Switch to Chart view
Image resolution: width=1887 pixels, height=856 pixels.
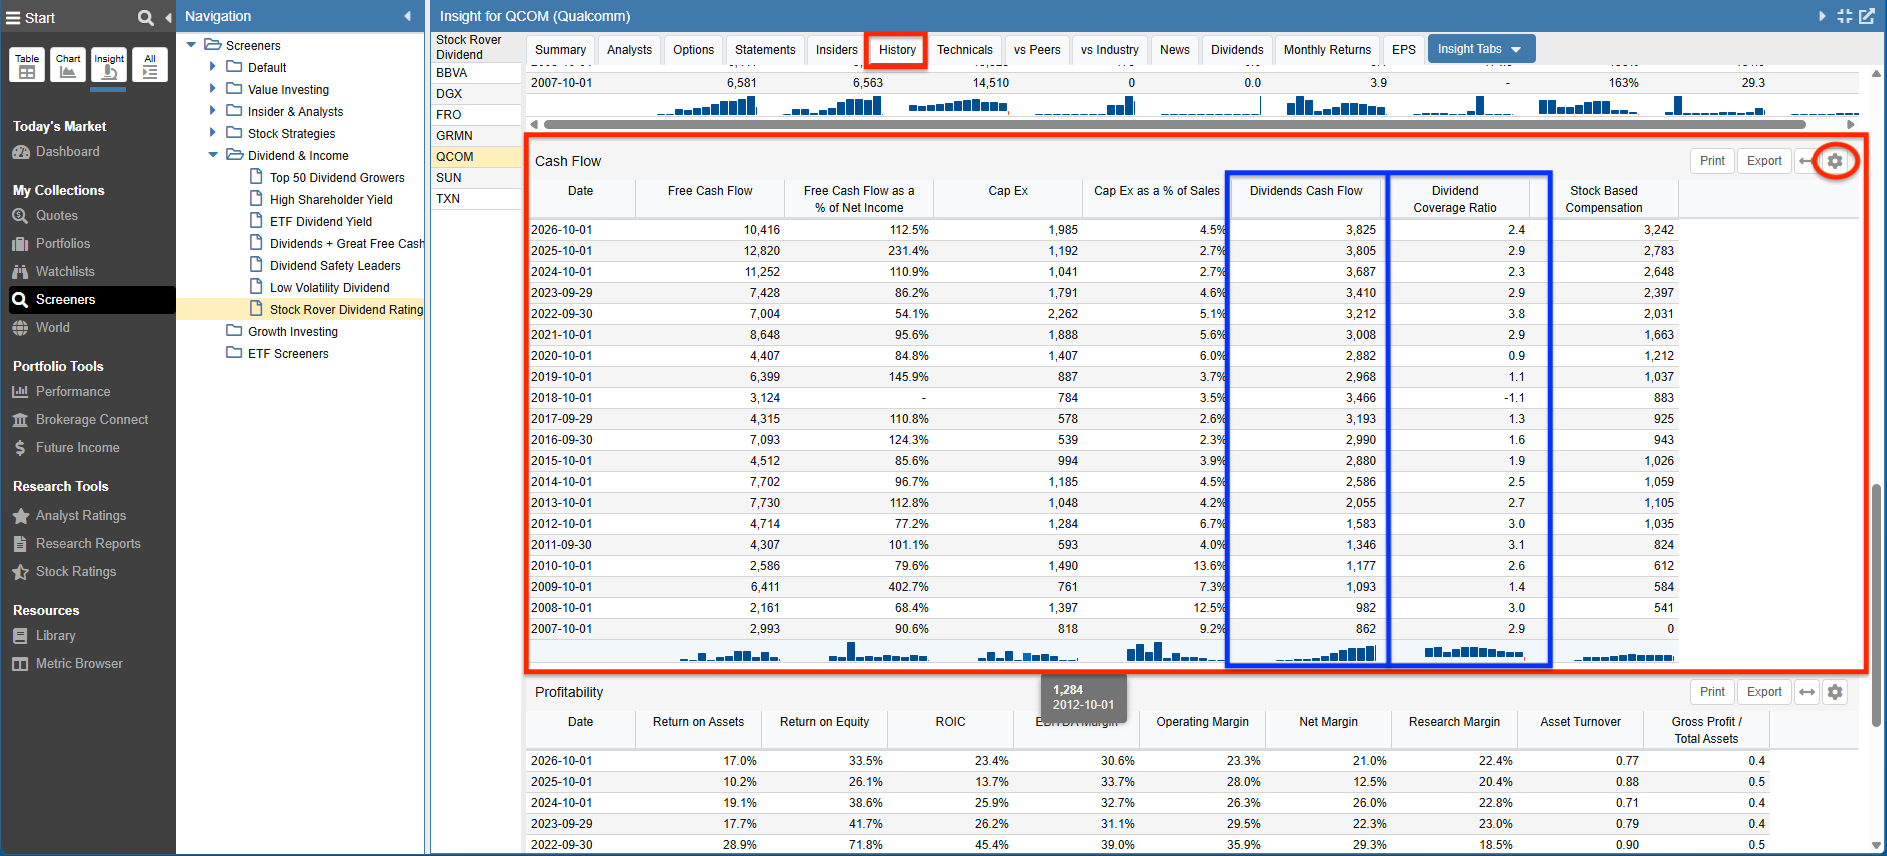coord(68,65)
